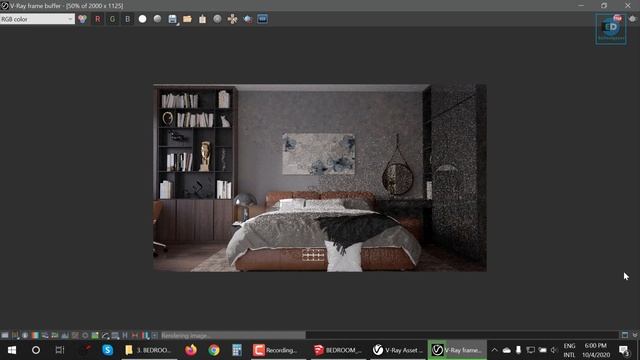Click the render icon at toolbar far right
The image size is (640, 360).
click(633, 19)
